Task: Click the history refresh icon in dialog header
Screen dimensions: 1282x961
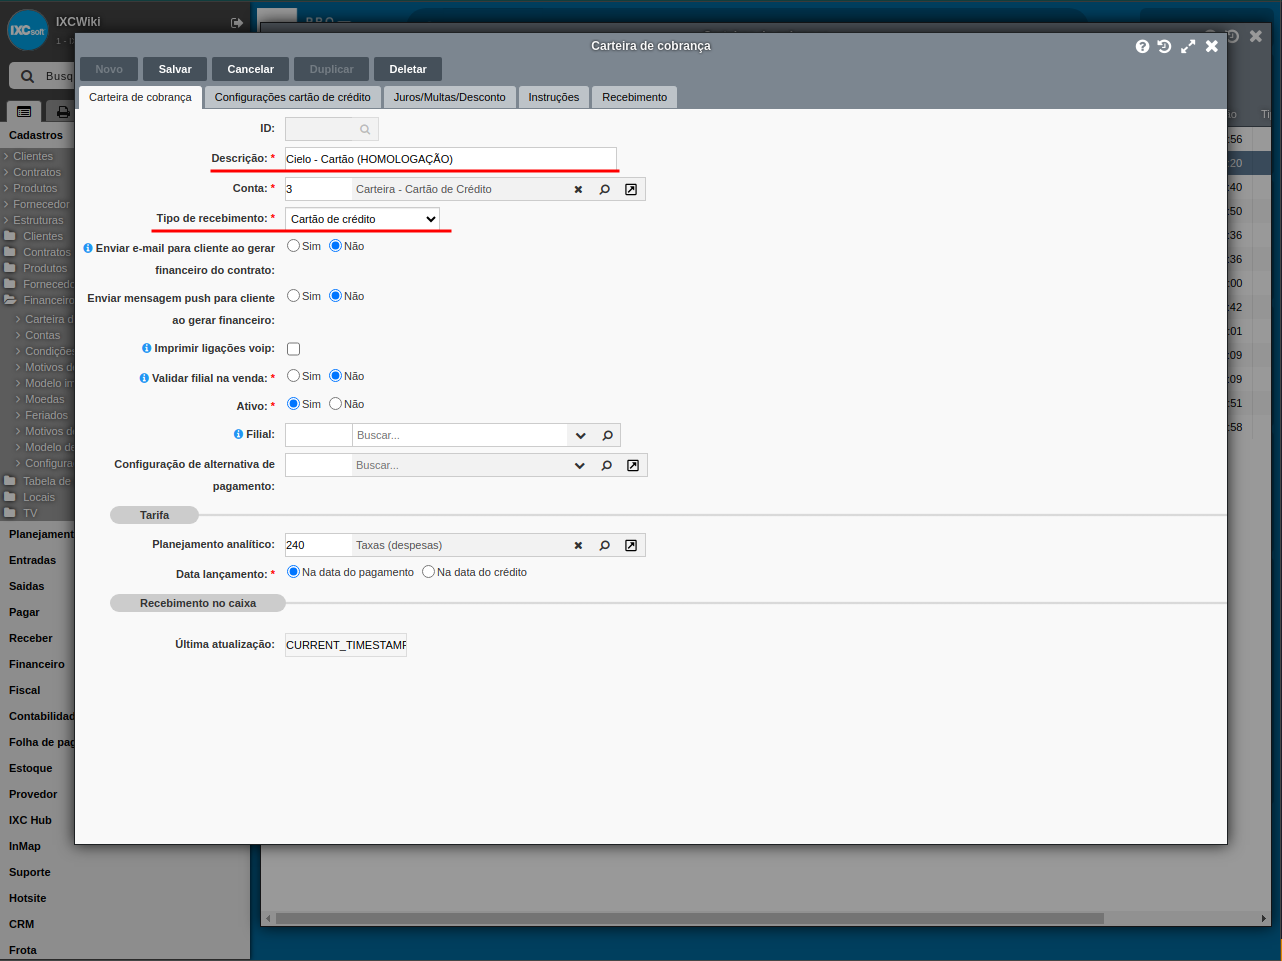Action: pyautogui.click(x=1164, y=46)
